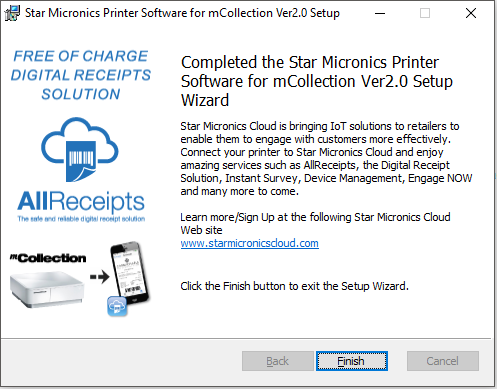Click the 'FREE OF CHARGE' banner text

click(x=81, y=75)
